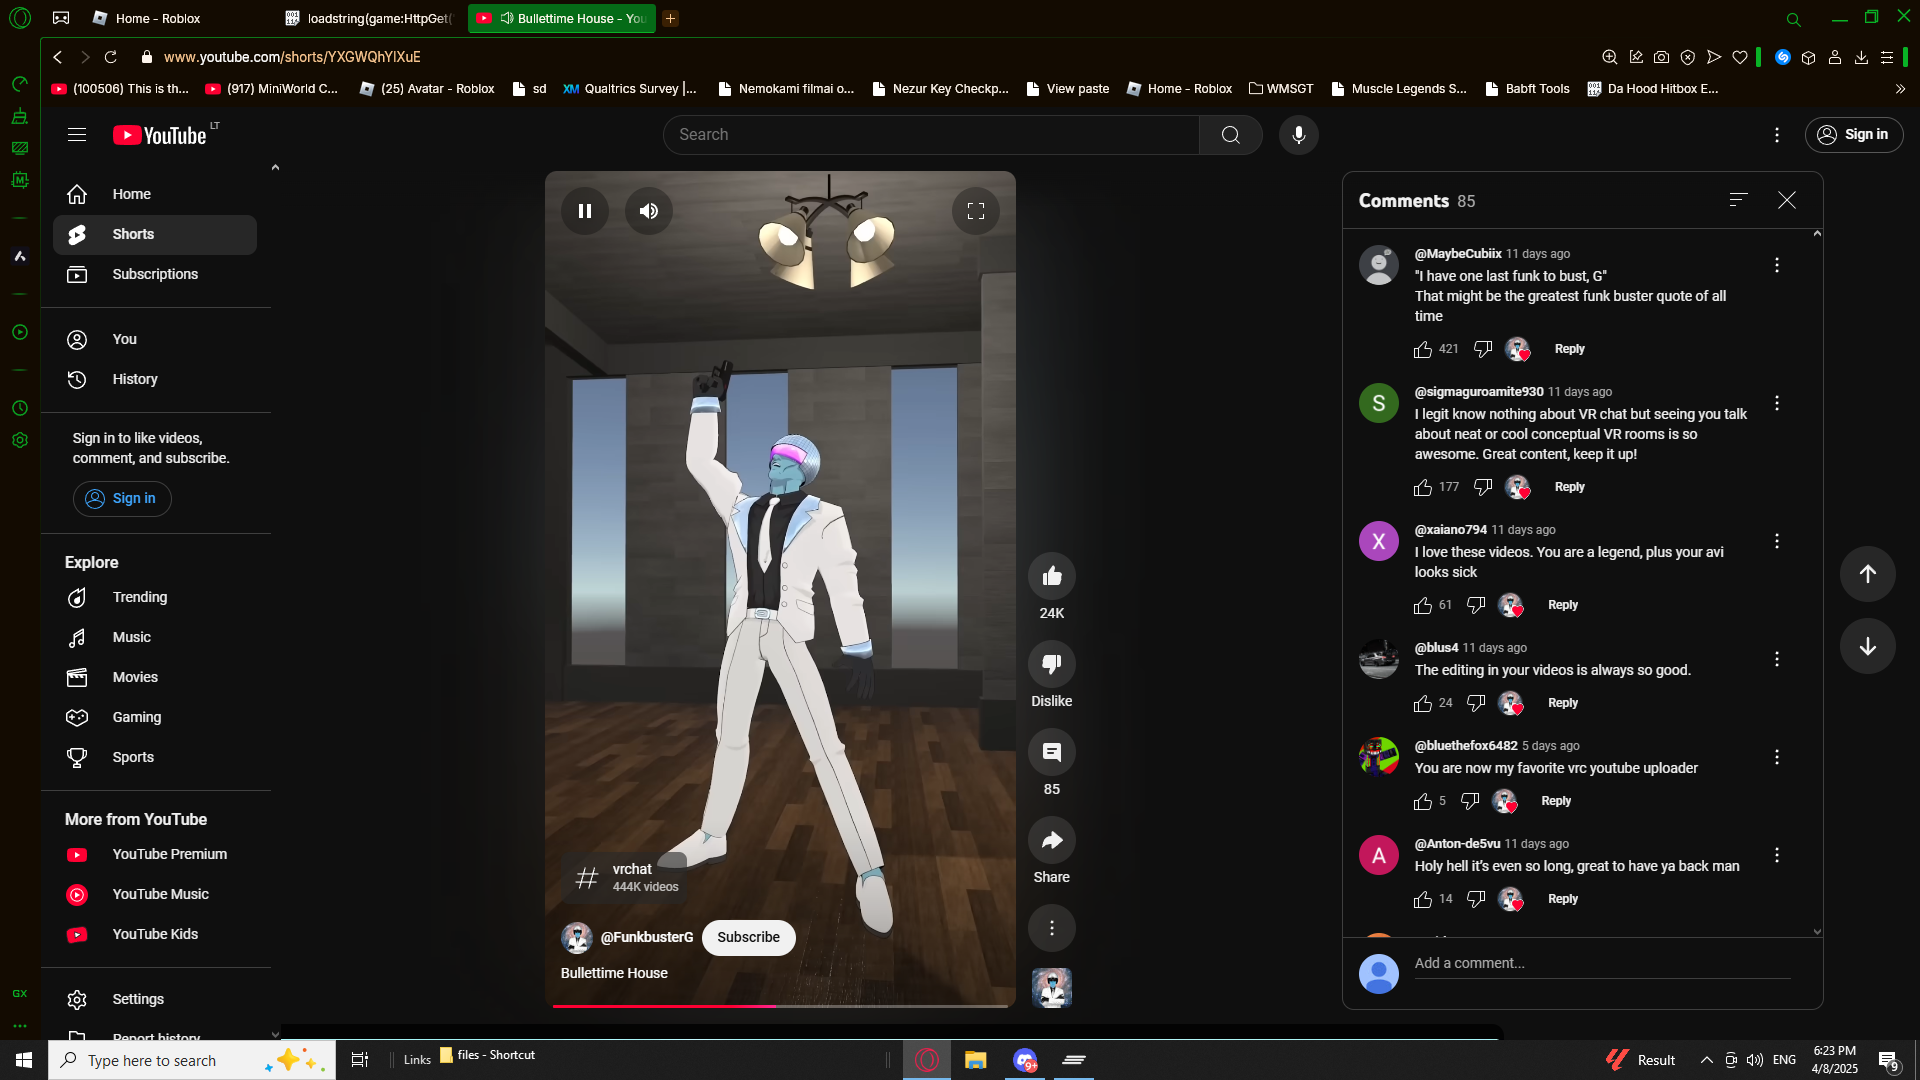Close the Comments panel
The image size is (1920, 1080).
(x=1787, y=200)
